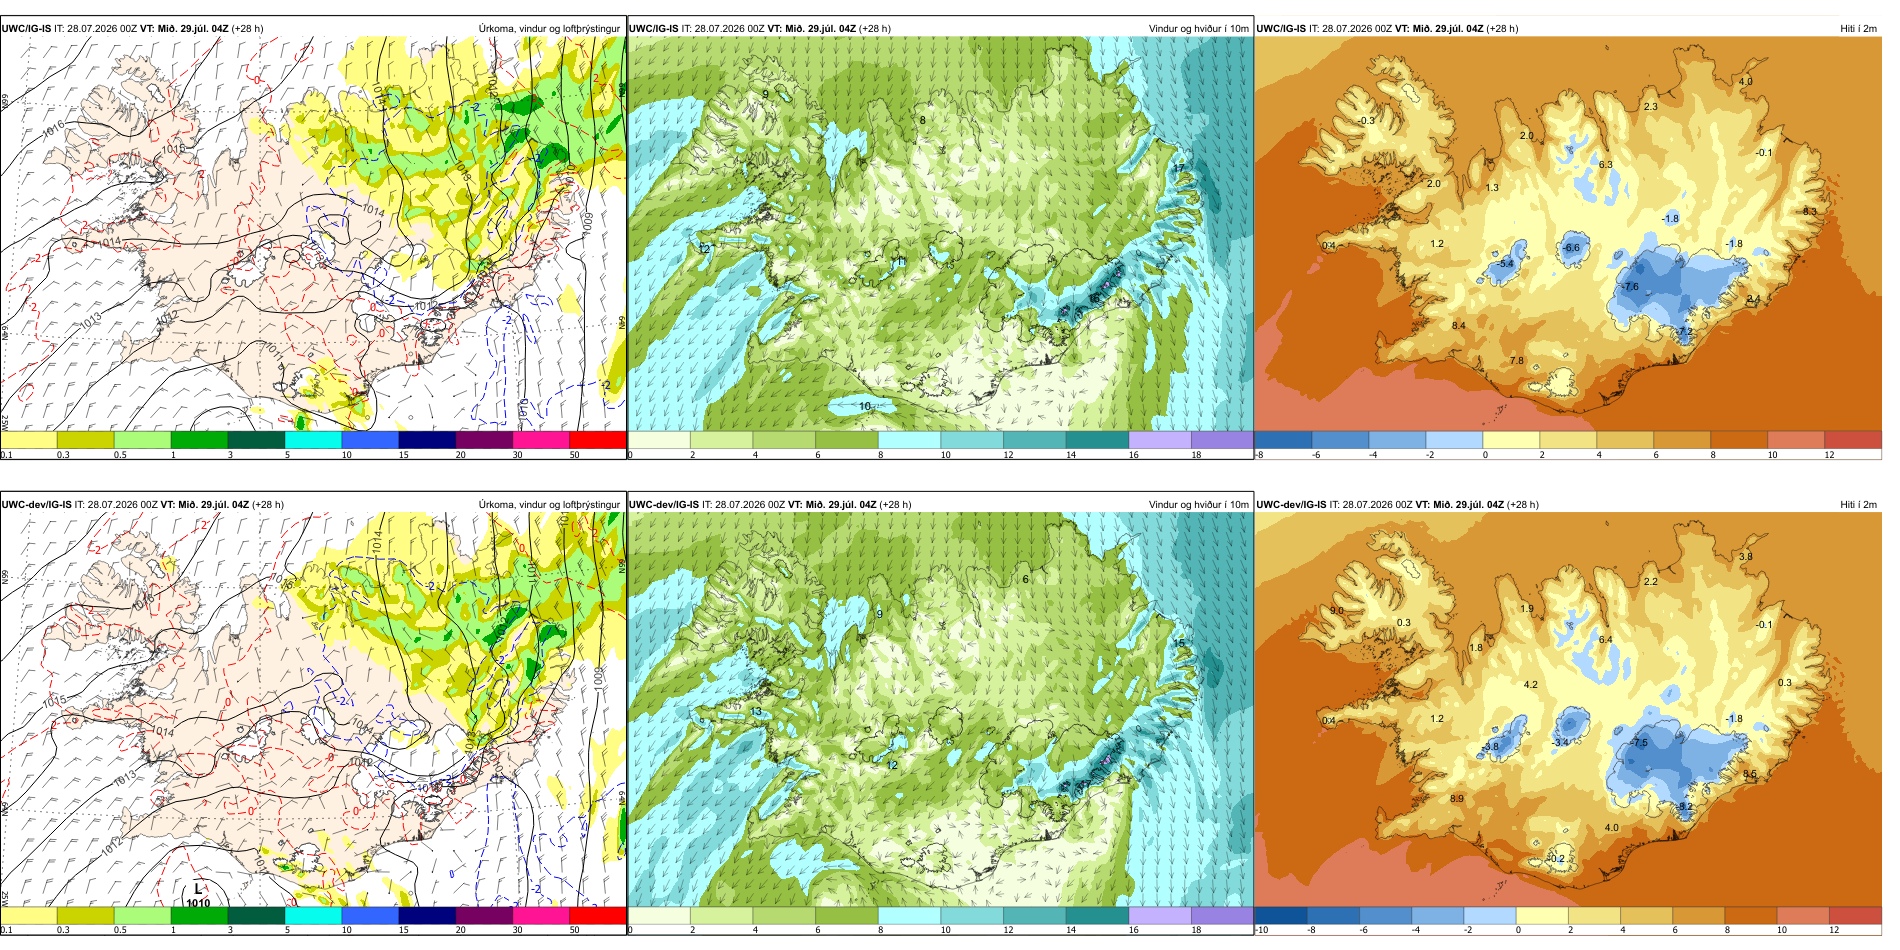Open the UWC-dev 'Vindur og hviður í 10m' title
Image resolution: width=1900 pixels, height=950 pixels.
(x=1198, y=504)
